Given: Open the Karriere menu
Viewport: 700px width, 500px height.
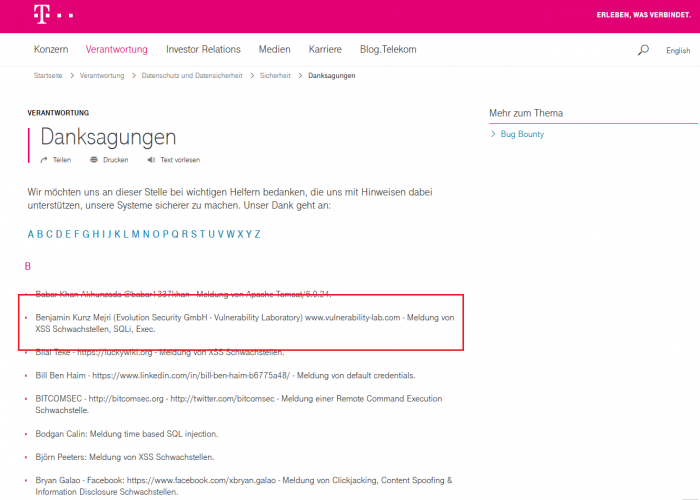Looking at the screenshot, I should coord(325,50).
